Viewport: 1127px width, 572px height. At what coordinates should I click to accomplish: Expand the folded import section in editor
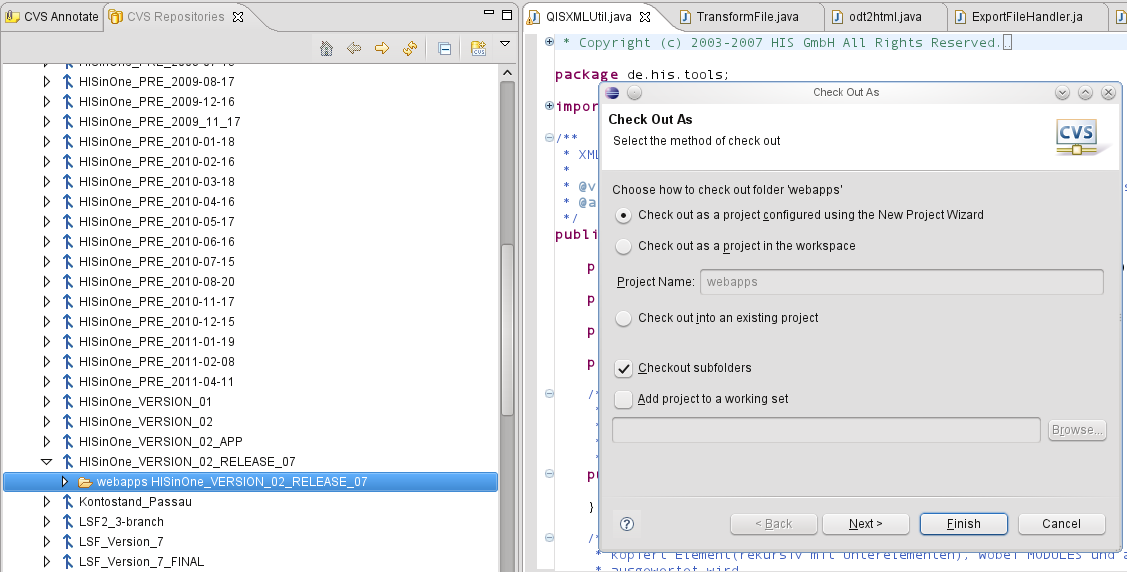549,106
